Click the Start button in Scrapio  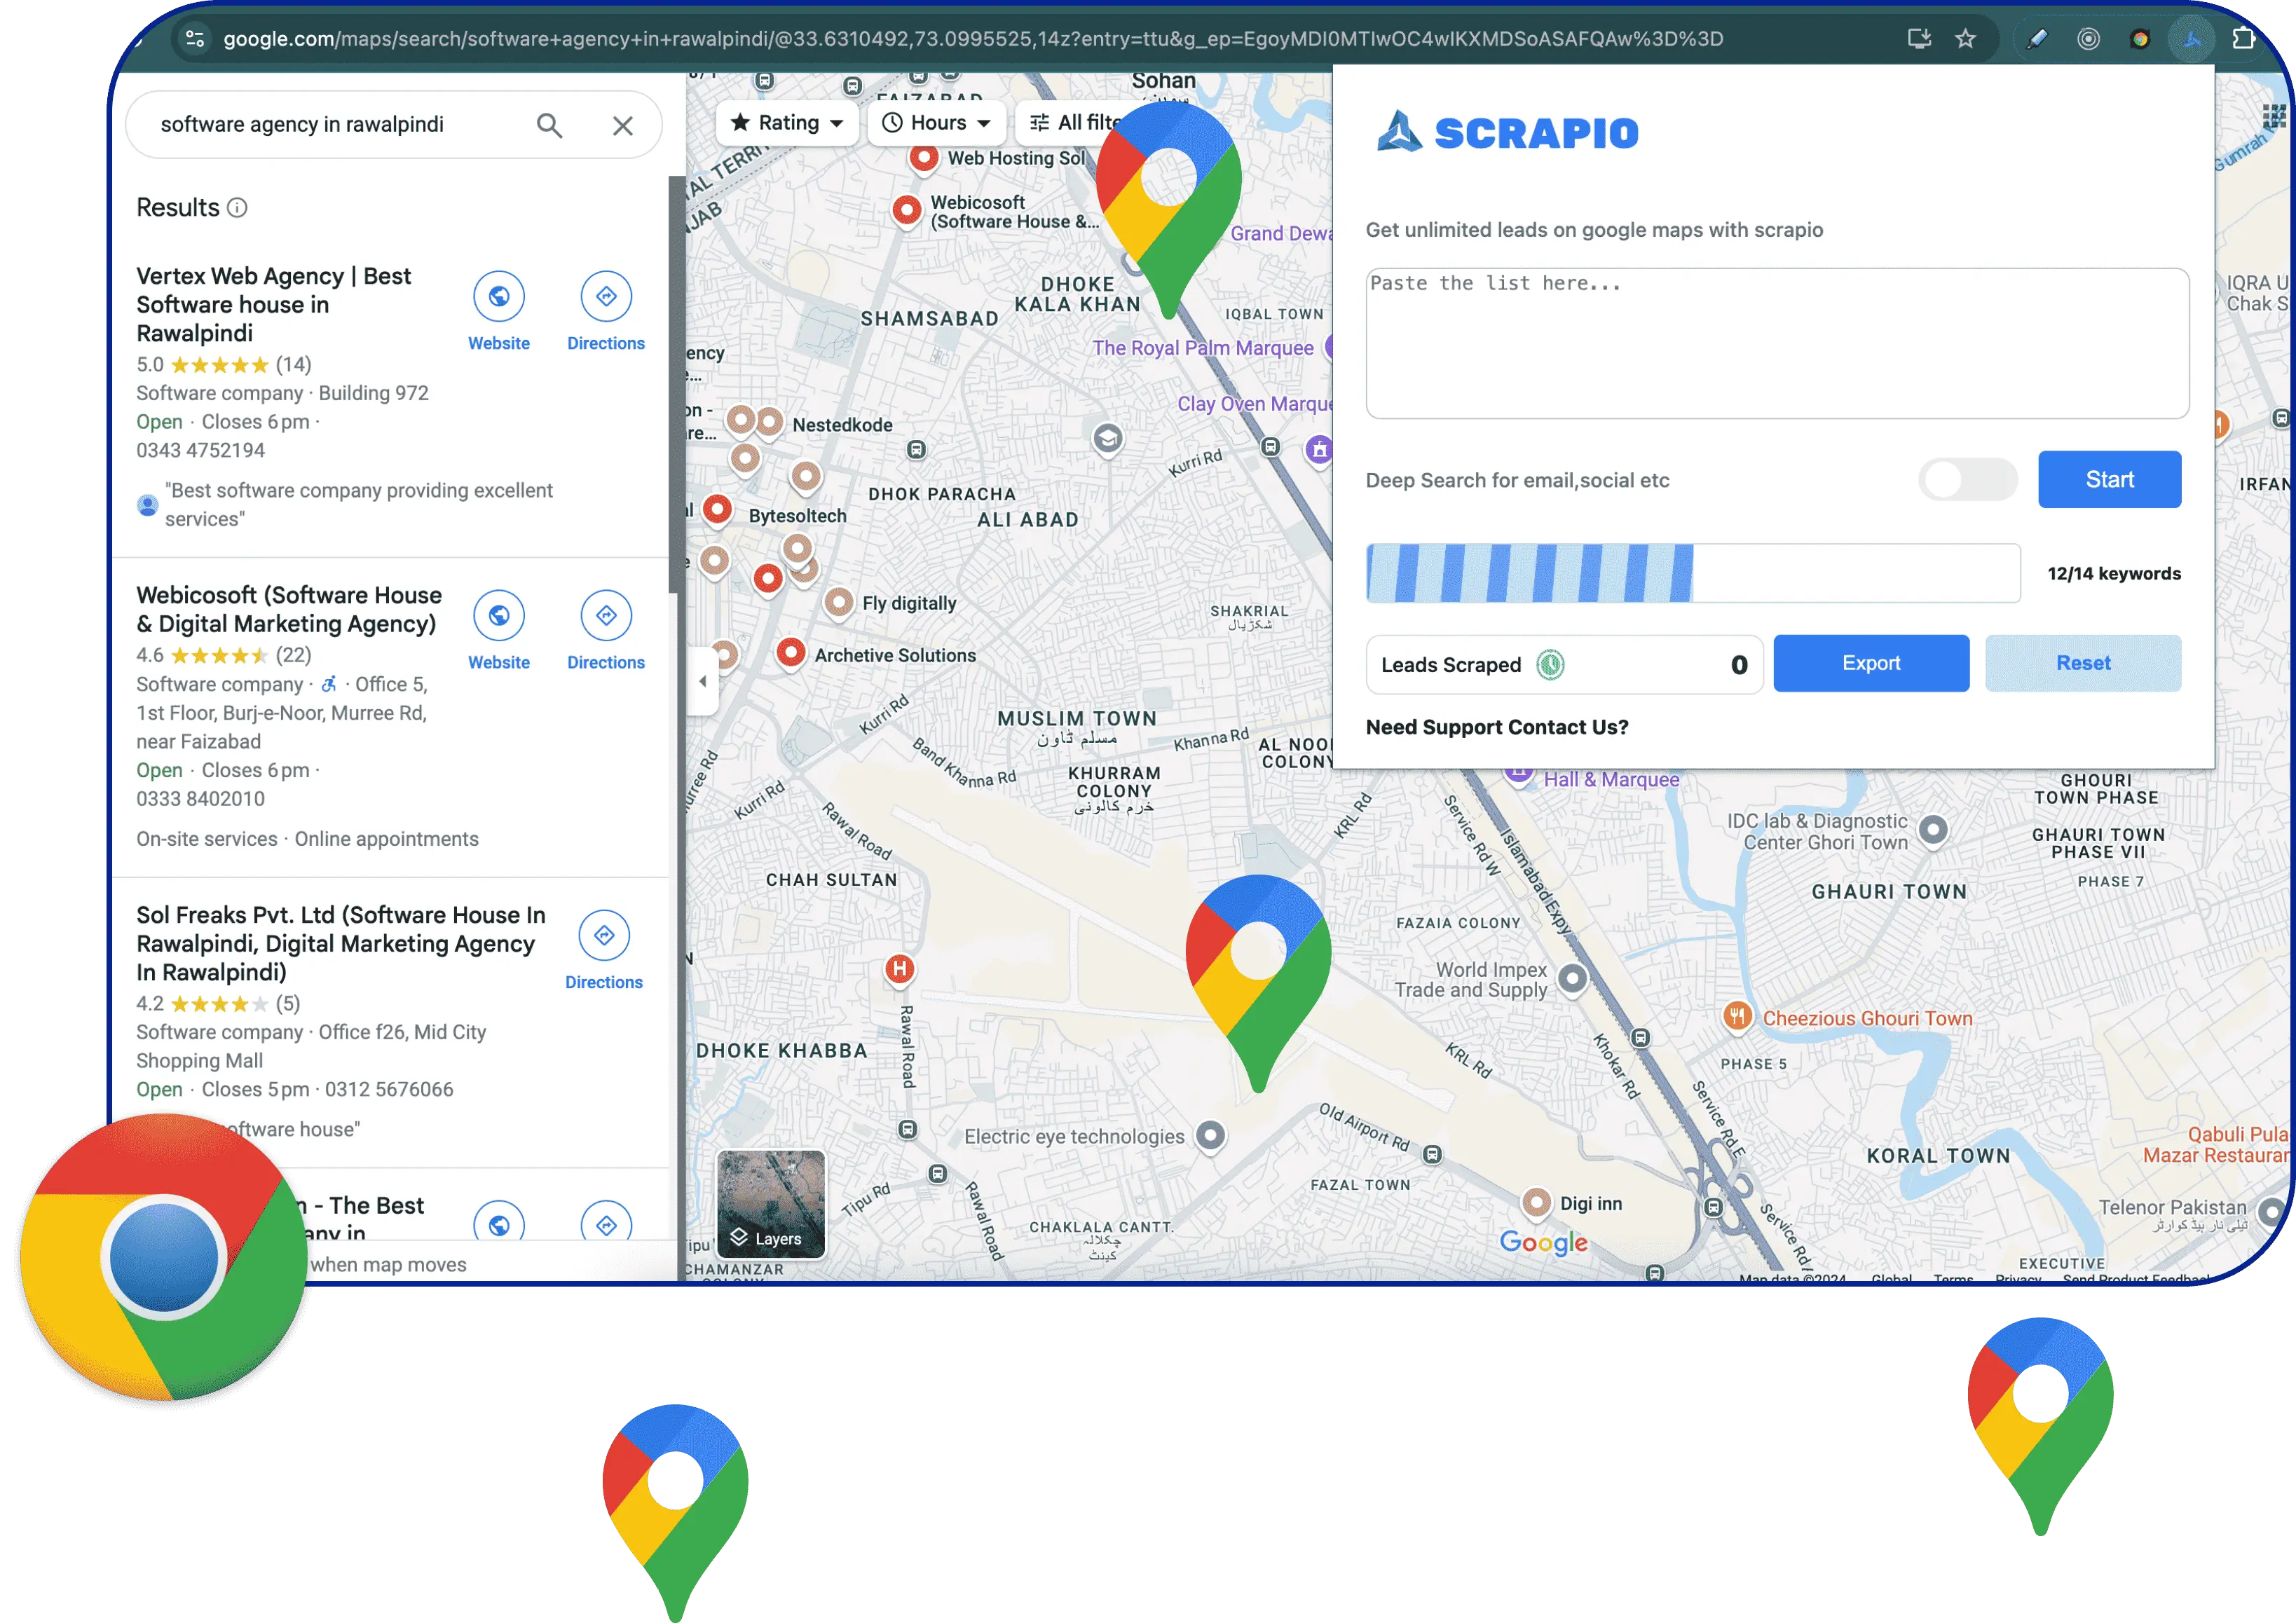(x=2109, y=480)
